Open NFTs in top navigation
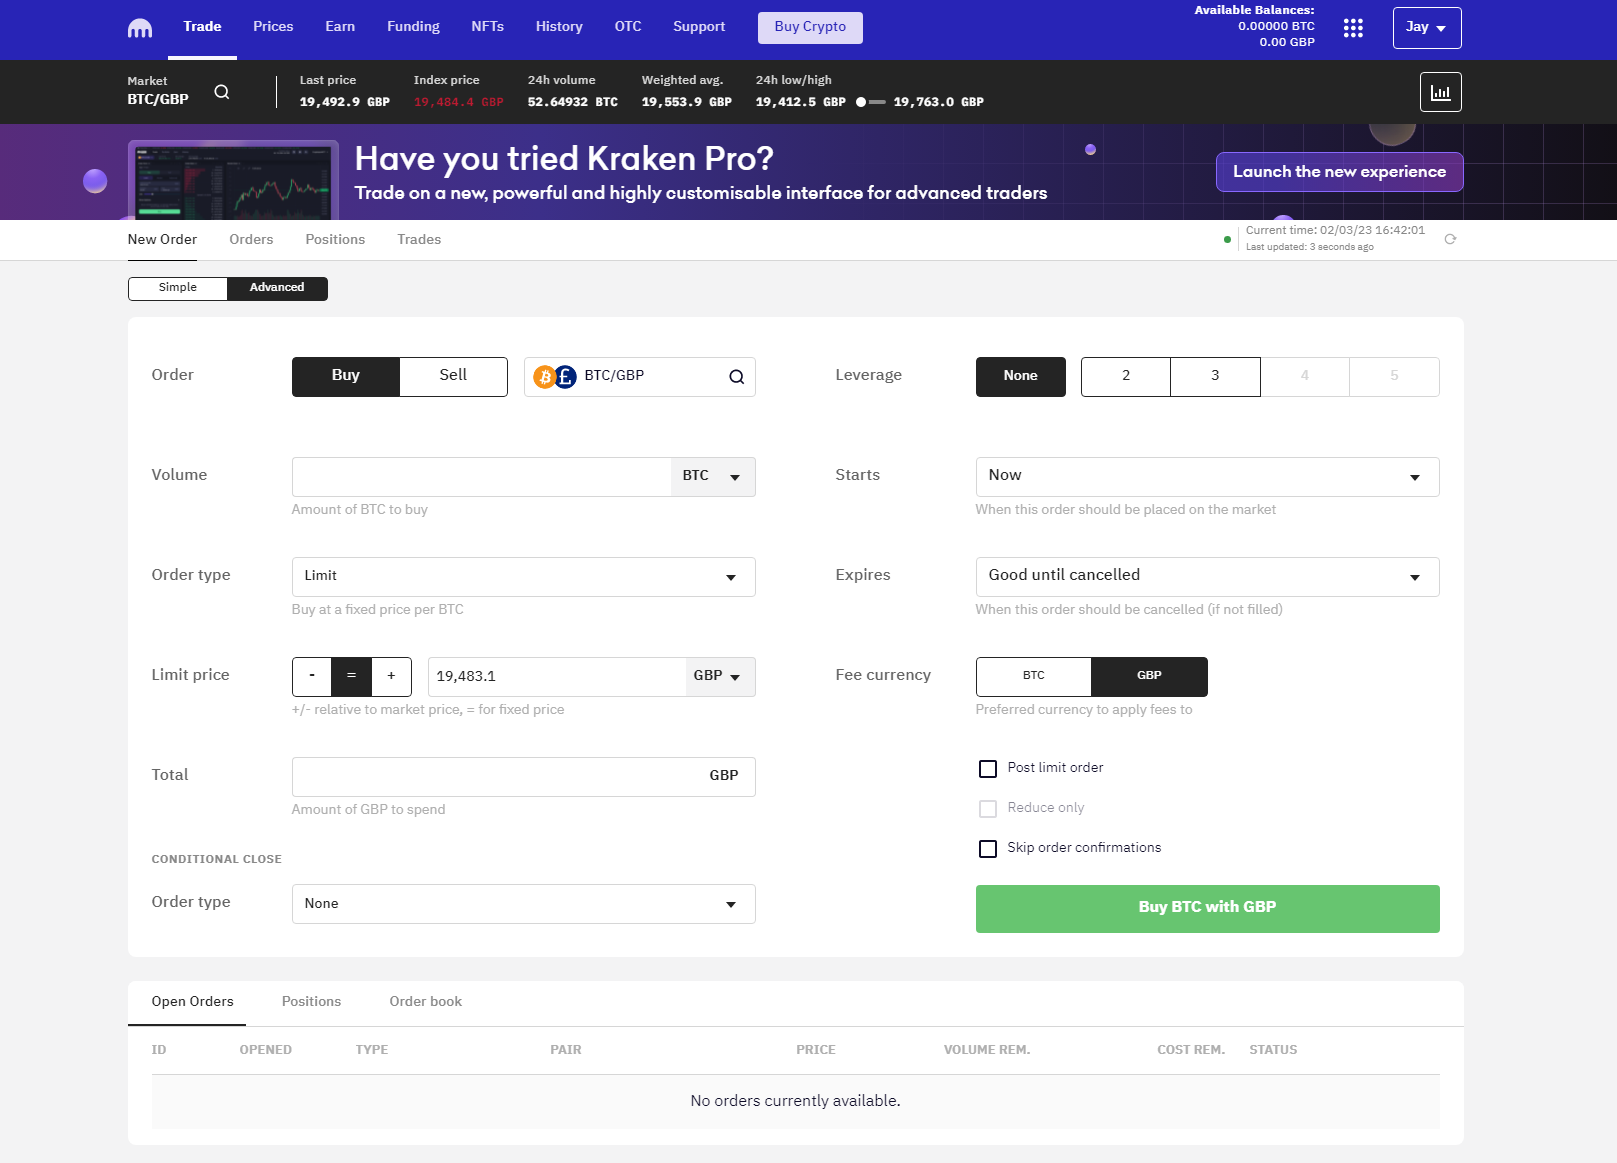1617x1163 pixels. (487, 27)
